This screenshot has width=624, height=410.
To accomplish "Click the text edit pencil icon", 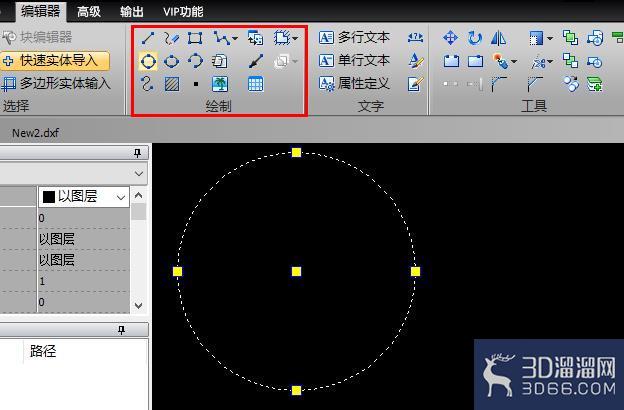I will tap(415, 84).
